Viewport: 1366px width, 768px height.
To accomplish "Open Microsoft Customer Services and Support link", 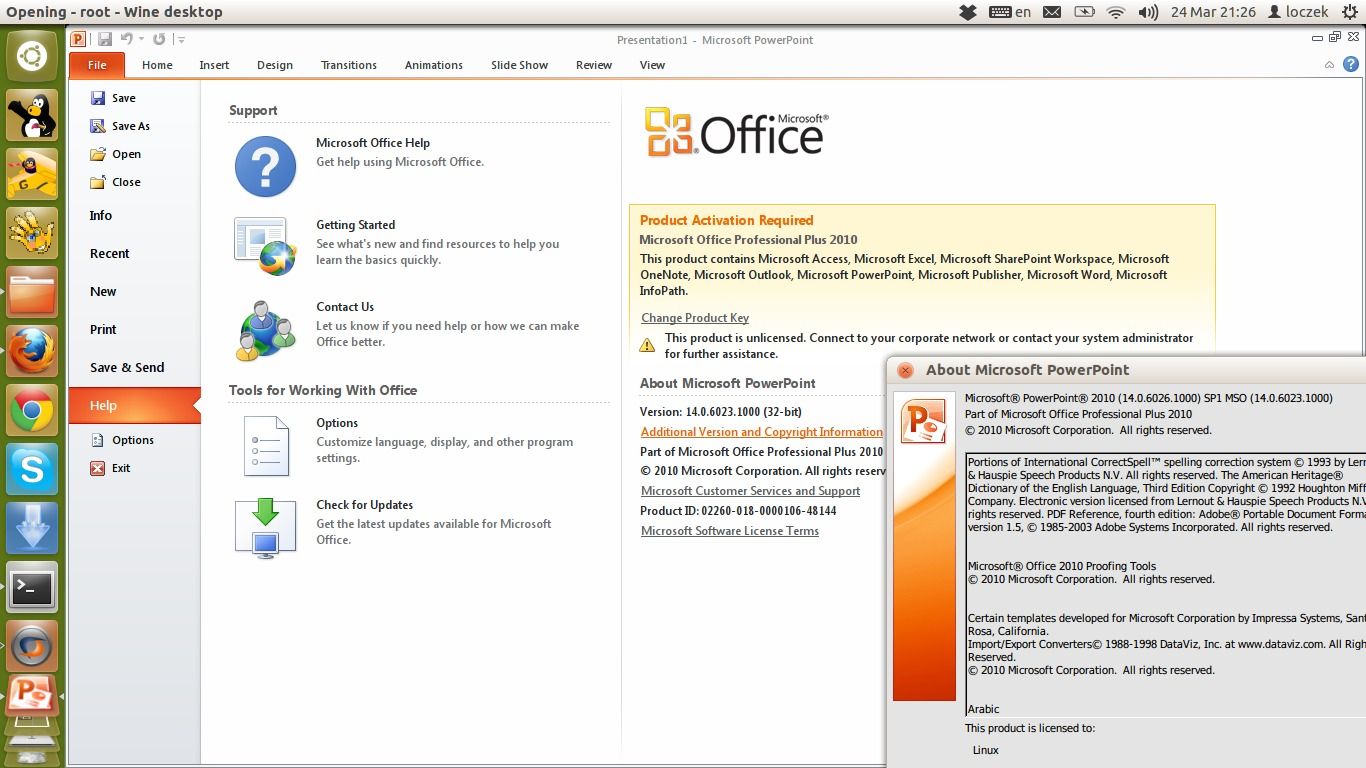I will pyautogui.click(x=751, y=491).
